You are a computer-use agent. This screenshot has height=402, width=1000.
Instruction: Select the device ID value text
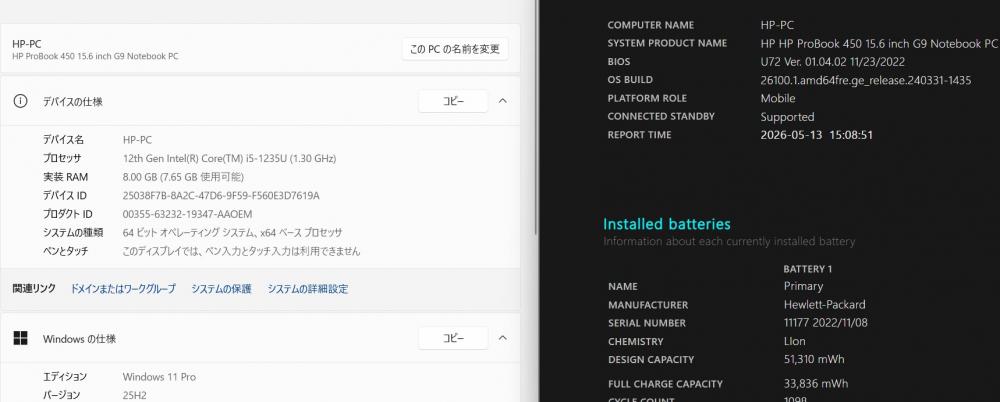click(x=221, y=195)
